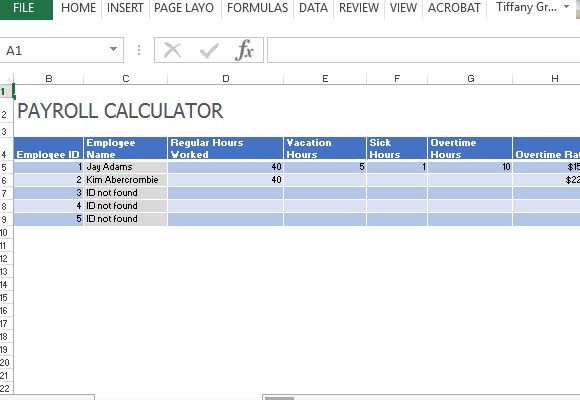Viewport: 580px width, 400px height.
Task: Click the Cancel (X) formula icon
Action: pyautogui.click(x=172, y=50)
